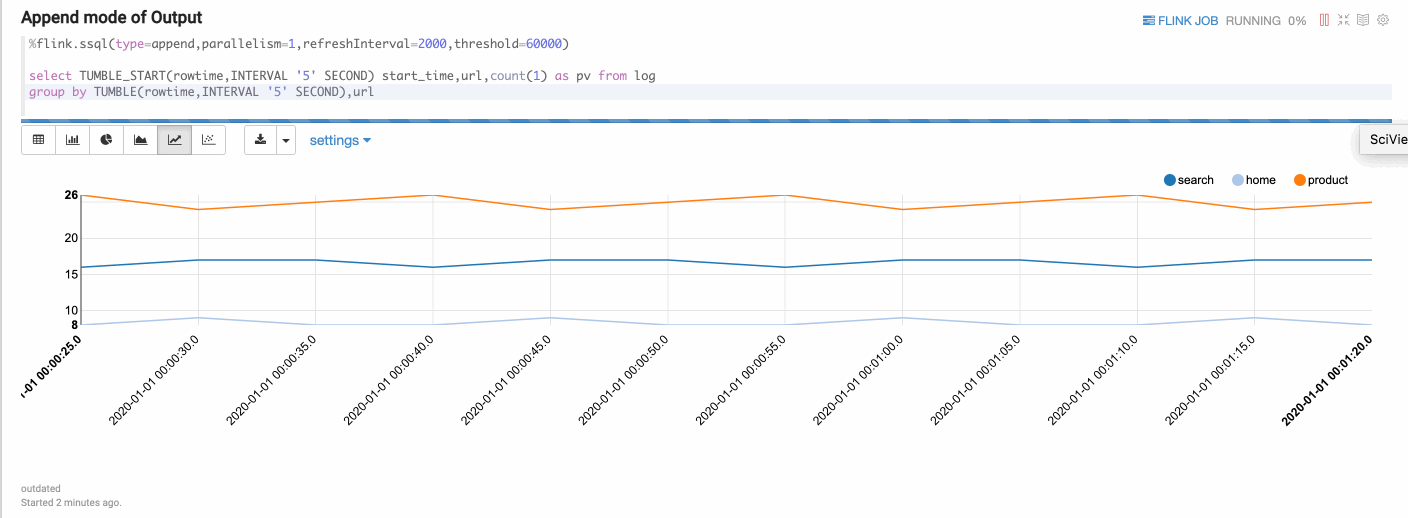Select the area chart visualization
Viewport: 1408px width, 518px height.
(141, 140)
